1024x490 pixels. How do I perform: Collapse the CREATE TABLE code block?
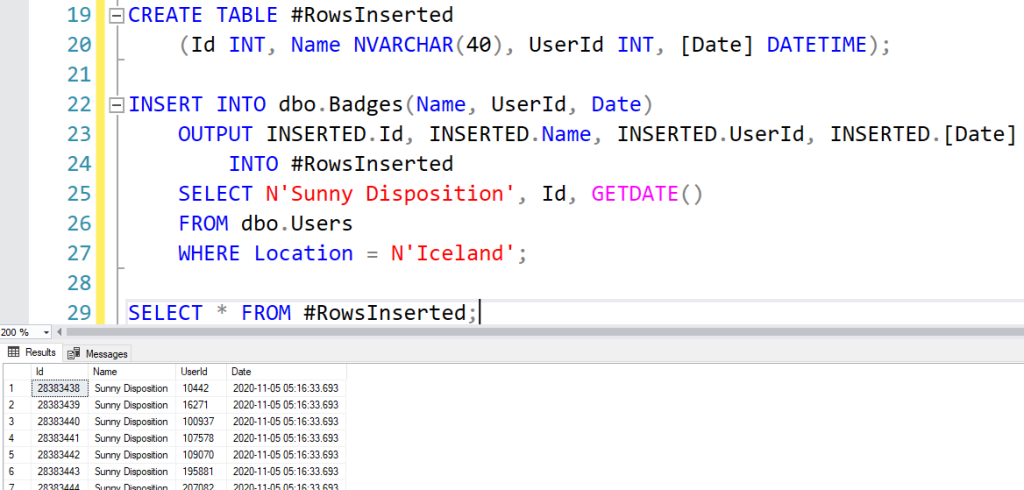point(116,17)
